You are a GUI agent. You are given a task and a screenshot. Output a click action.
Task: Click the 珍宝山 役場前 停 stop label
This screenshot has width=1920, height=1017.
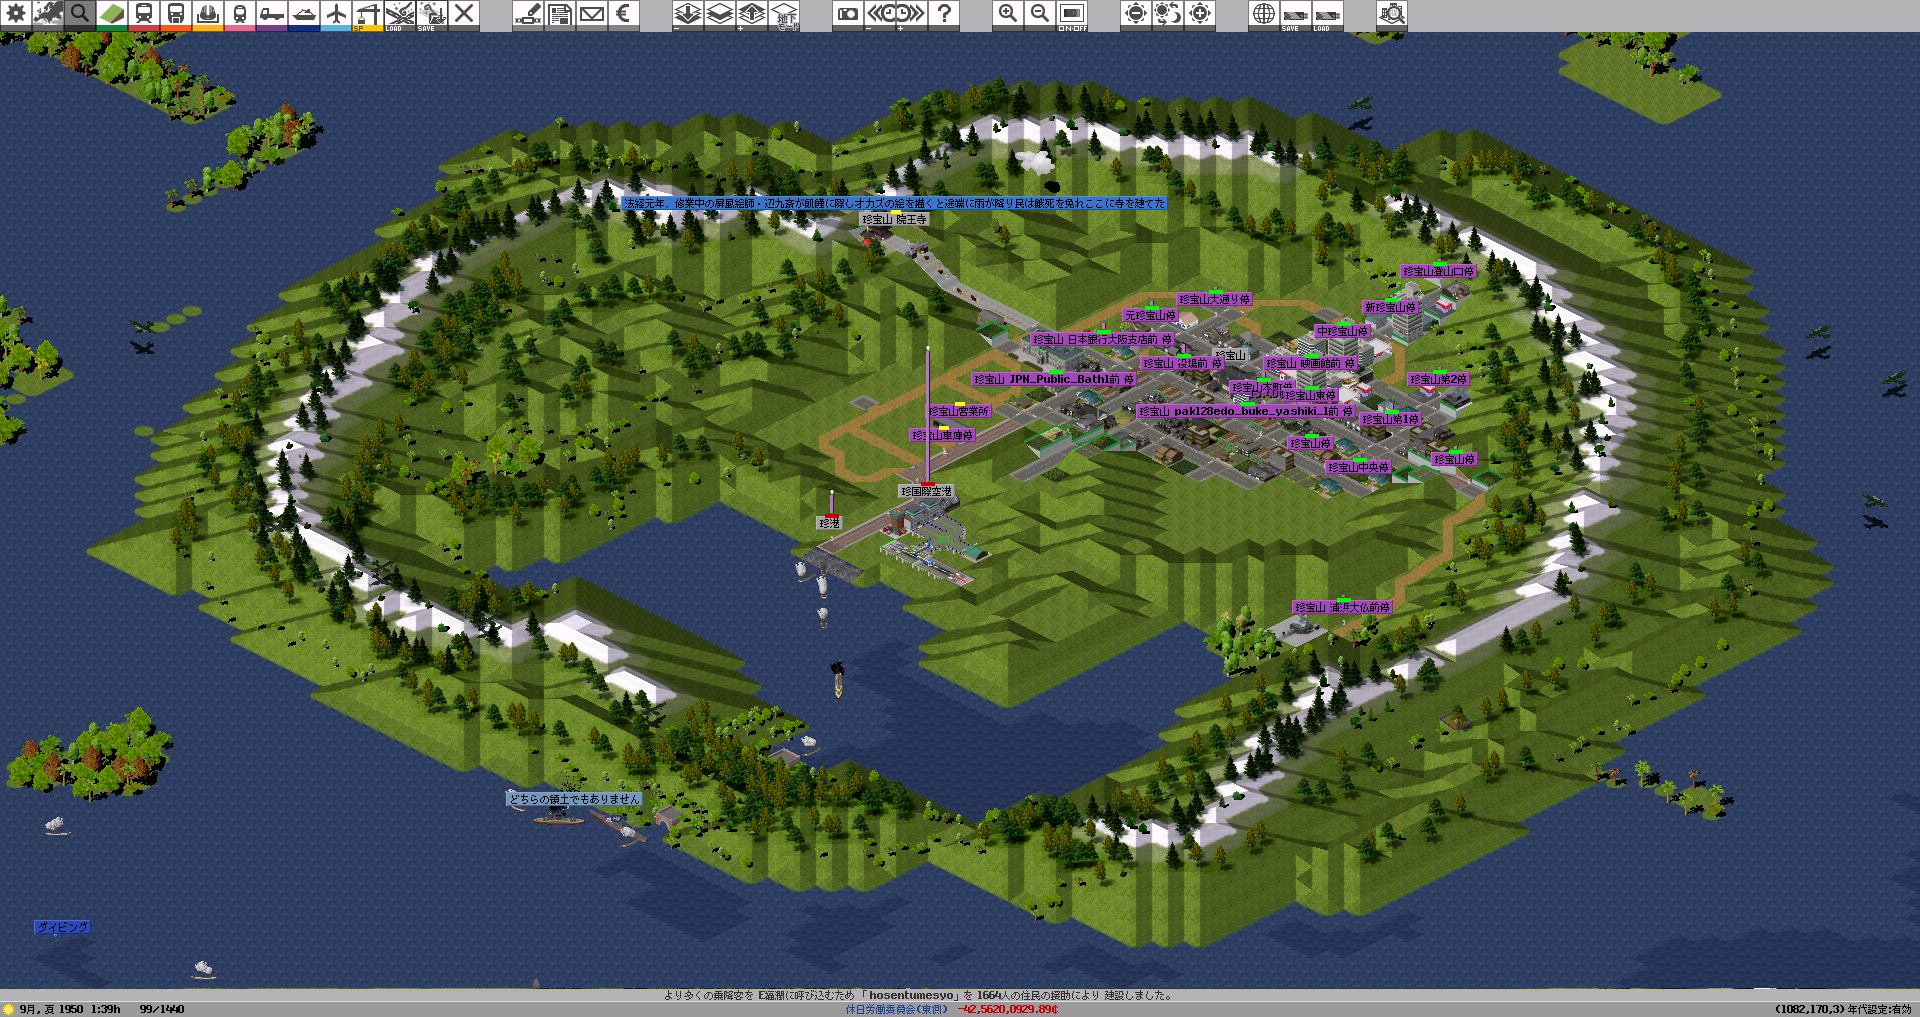click(1182, 363)
